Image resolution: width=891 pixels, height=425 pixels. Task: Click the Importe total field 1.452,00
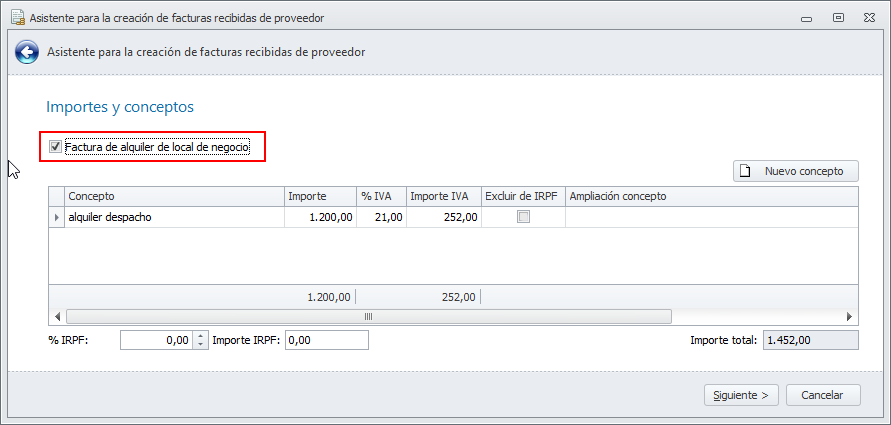tap(810, 340)
